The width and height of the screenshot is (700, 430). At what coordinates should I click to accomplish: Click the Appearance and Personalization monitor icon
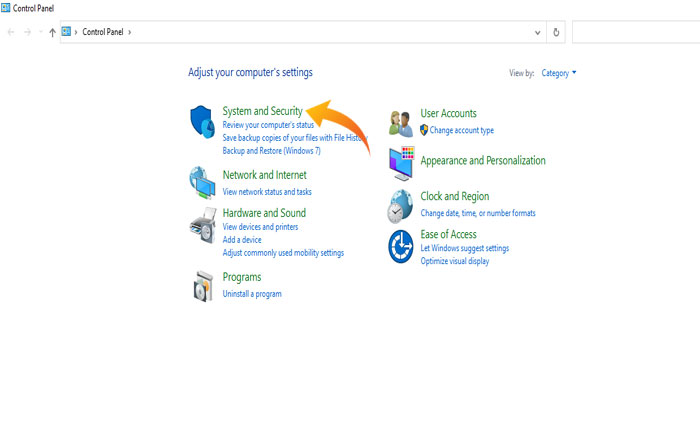[x=401, y=162]
